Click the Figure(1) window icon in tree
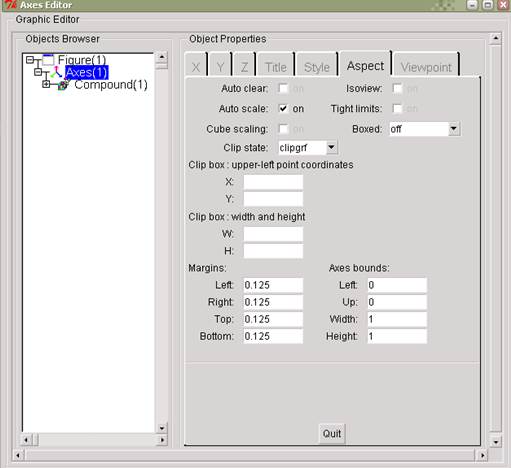 (x=48, y=60)
